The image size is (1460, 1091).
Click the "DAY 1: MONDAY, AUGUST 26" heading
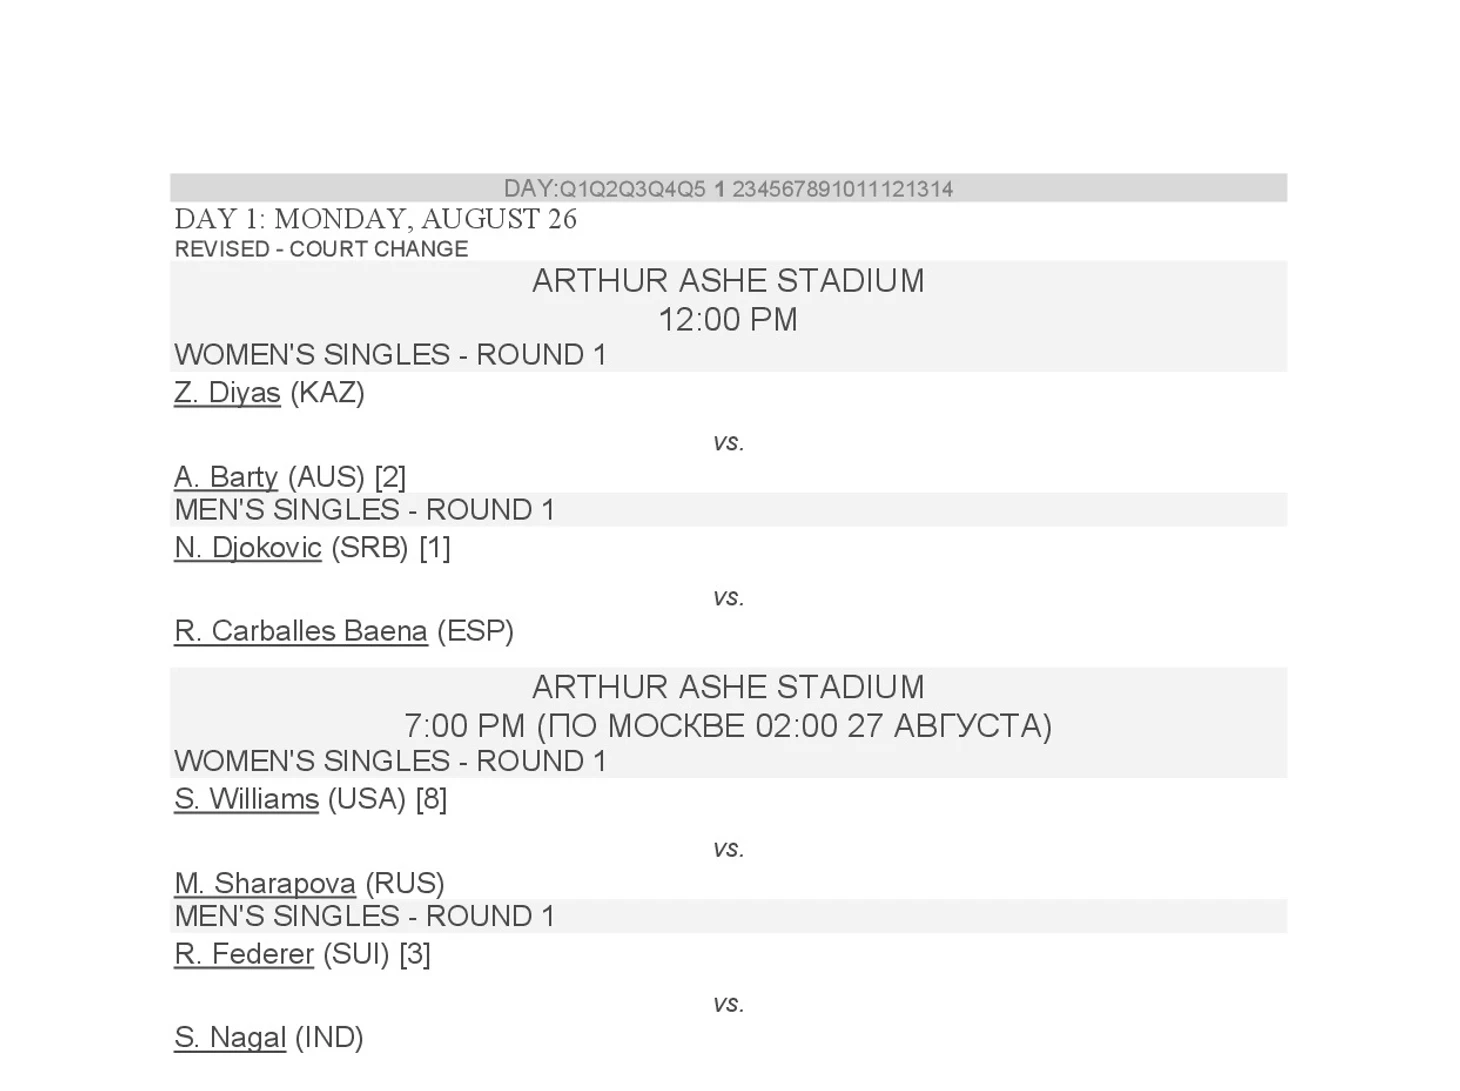click(x=375, y=219)
